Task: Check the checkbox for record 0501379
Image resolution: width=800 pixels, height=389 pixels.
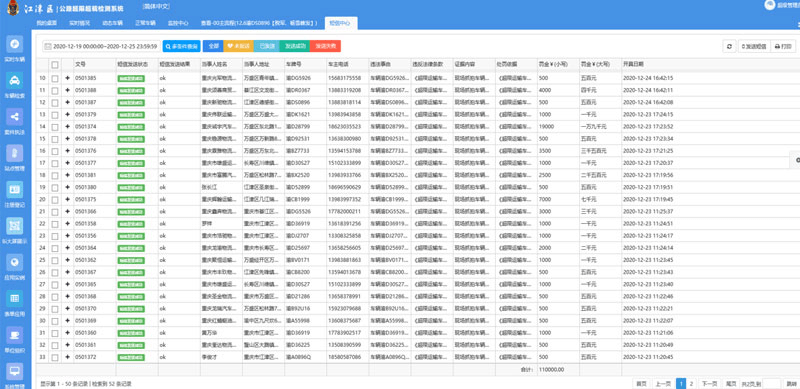Action: 55,114
